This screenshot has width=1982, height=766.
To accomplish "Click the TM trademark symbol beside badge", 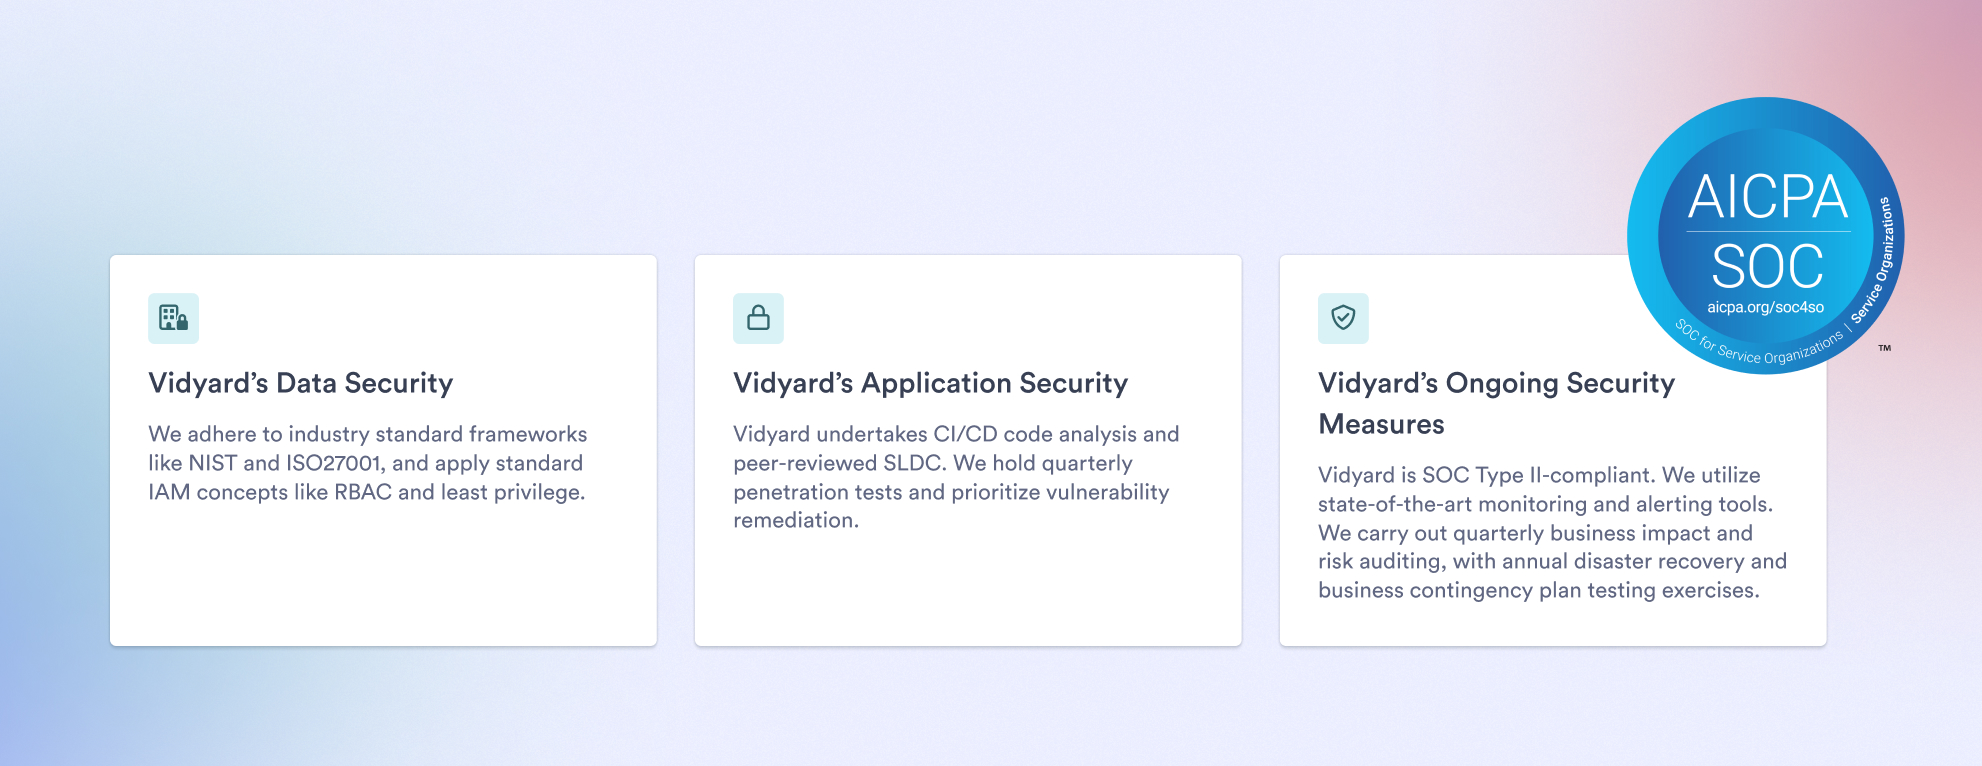I will pos(1884,348).
